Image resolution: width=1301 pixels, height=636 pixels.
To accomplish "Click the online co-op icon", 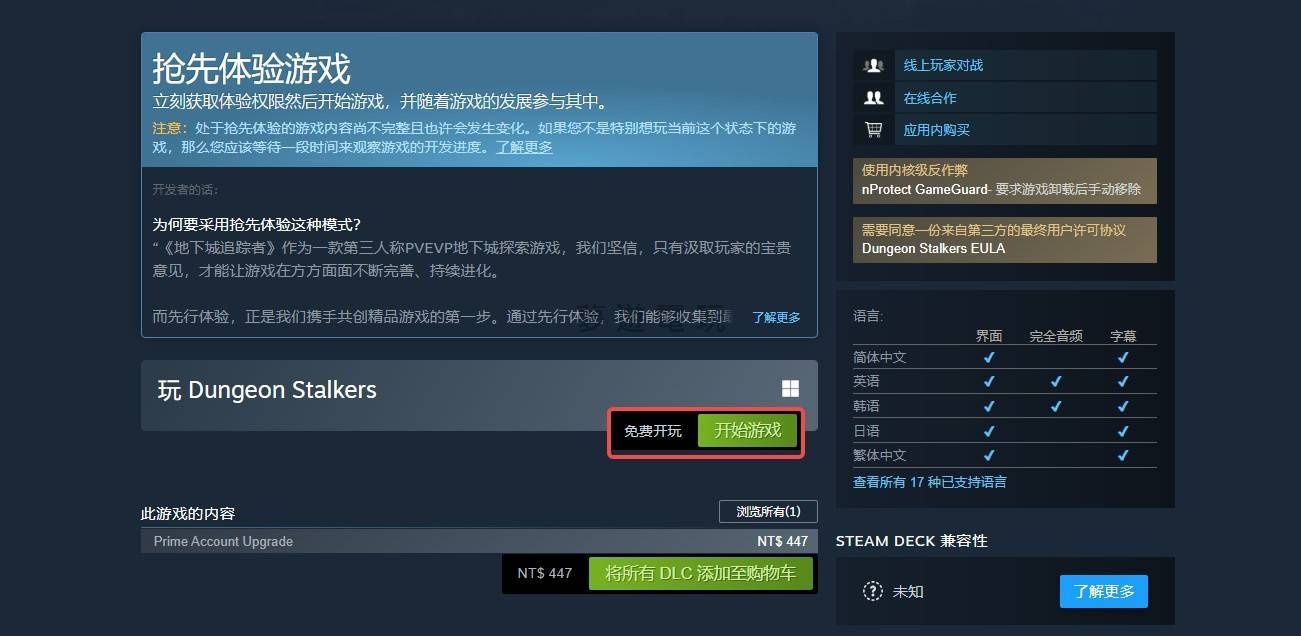I will pyautogui.click(x=874, y=98).
